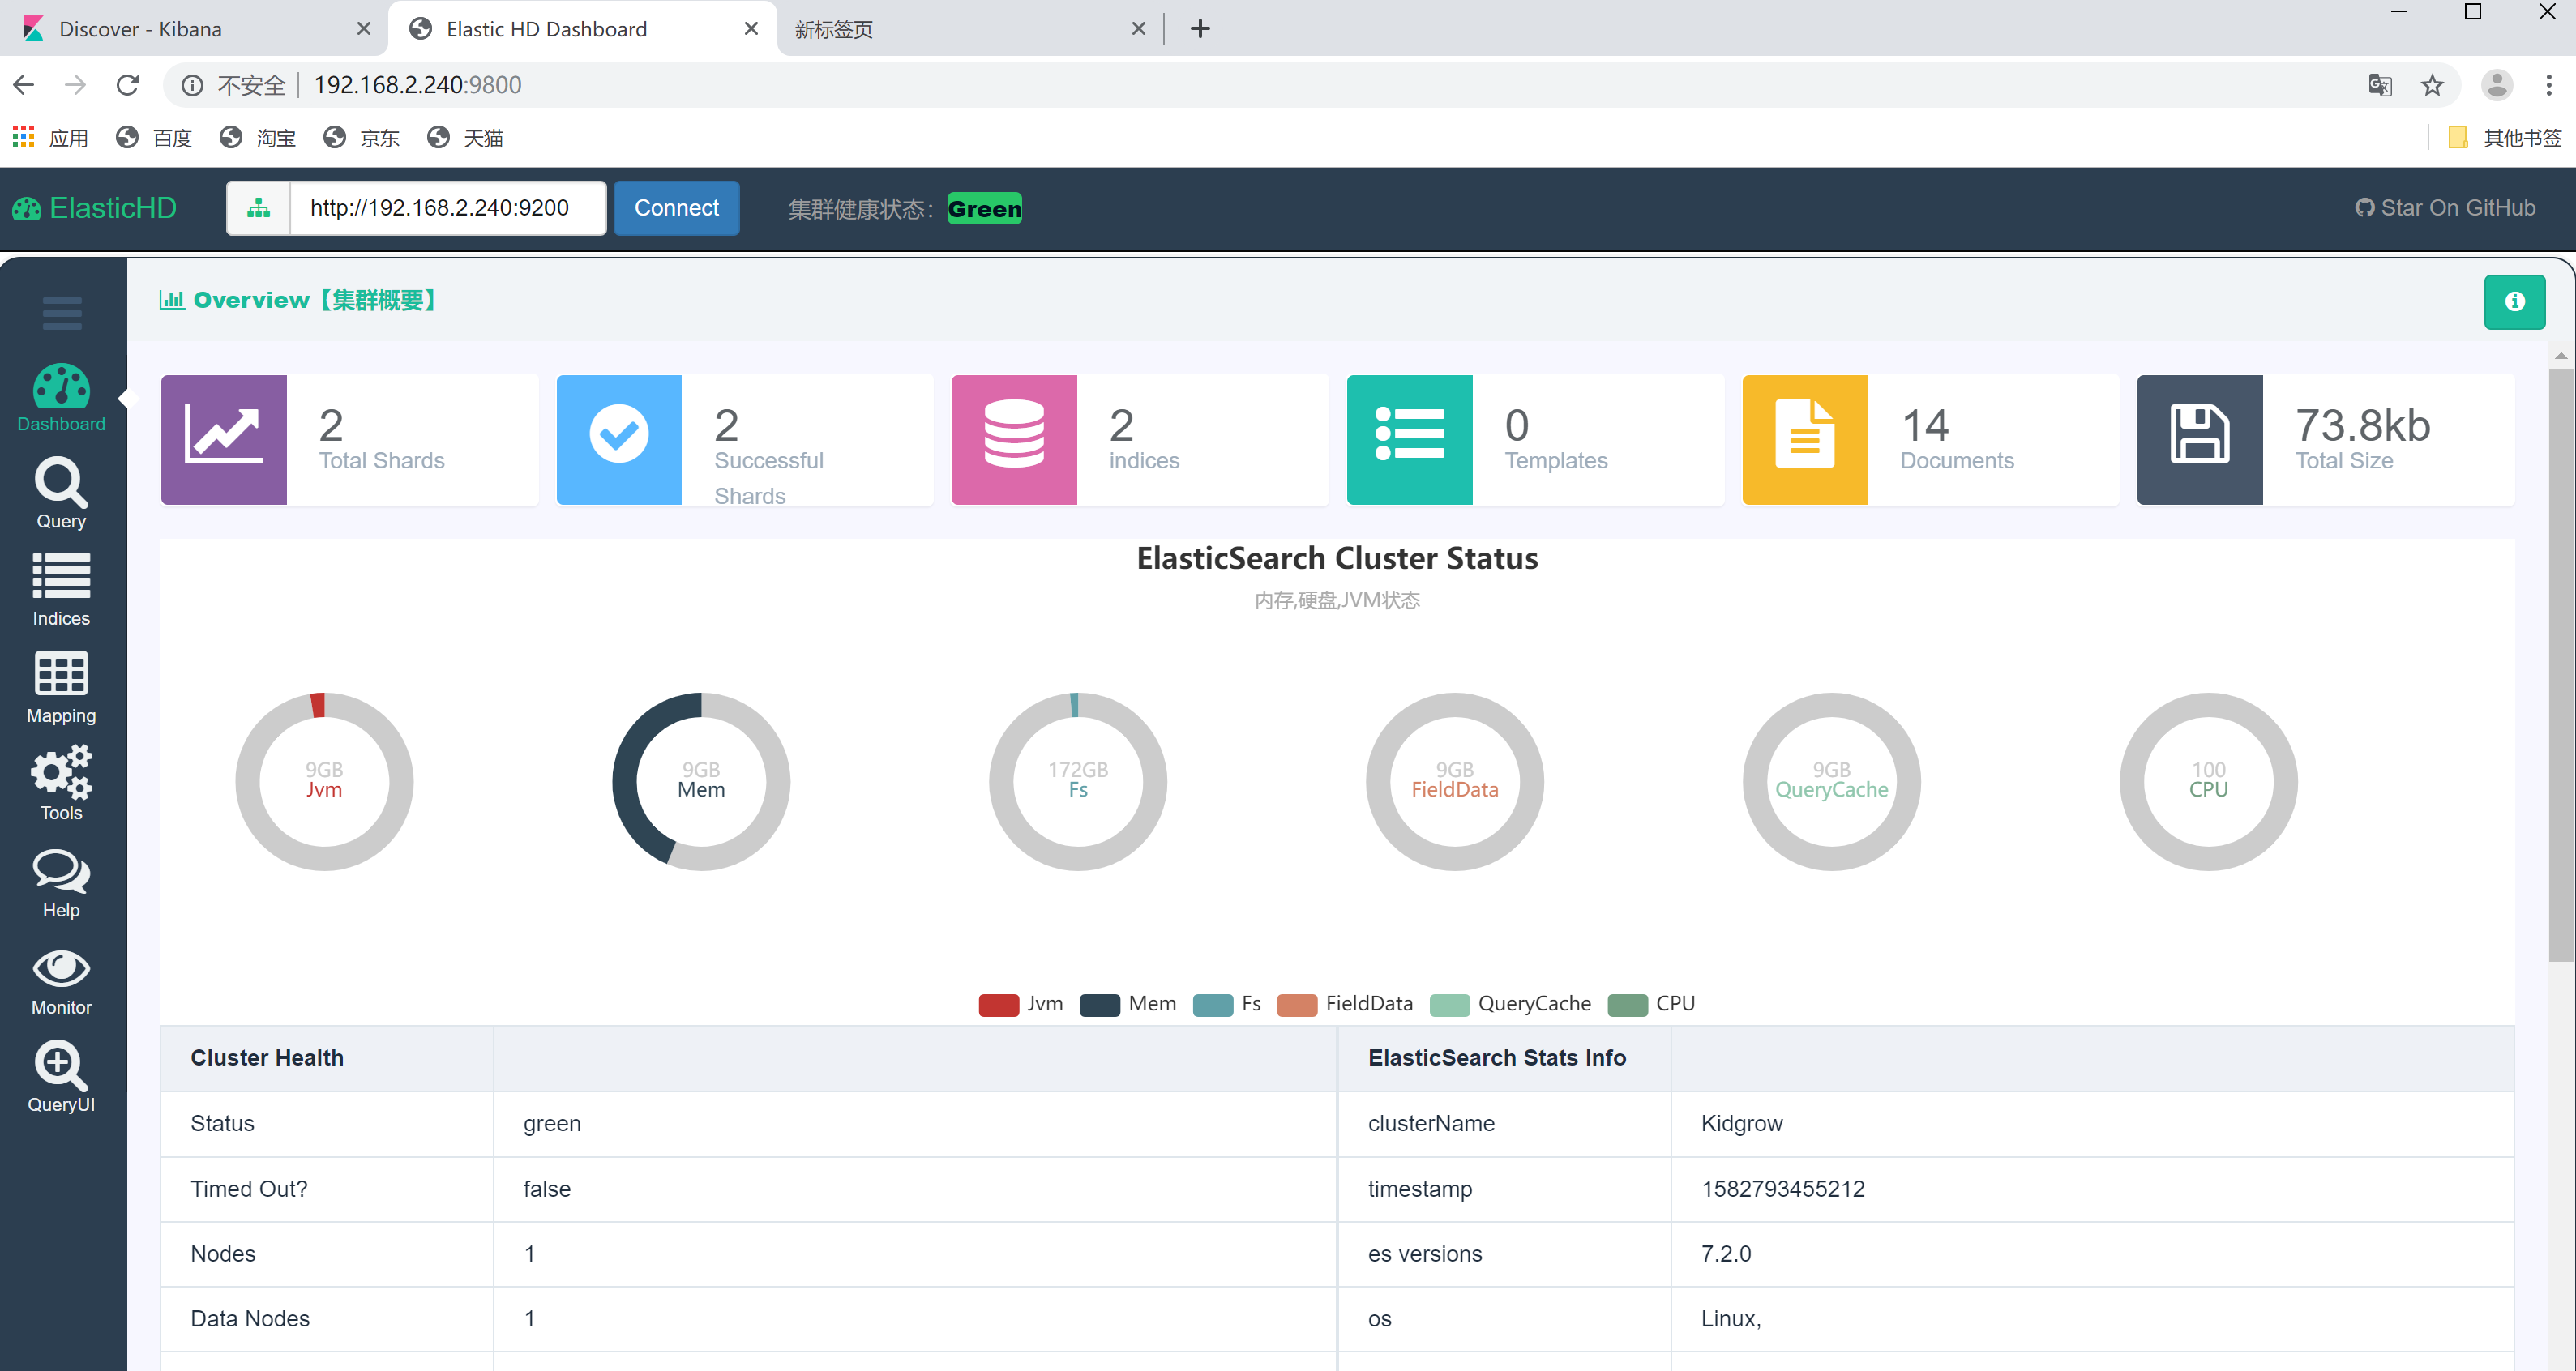
Task: Open the 百度 bookmark
Action: coord(154,137)
